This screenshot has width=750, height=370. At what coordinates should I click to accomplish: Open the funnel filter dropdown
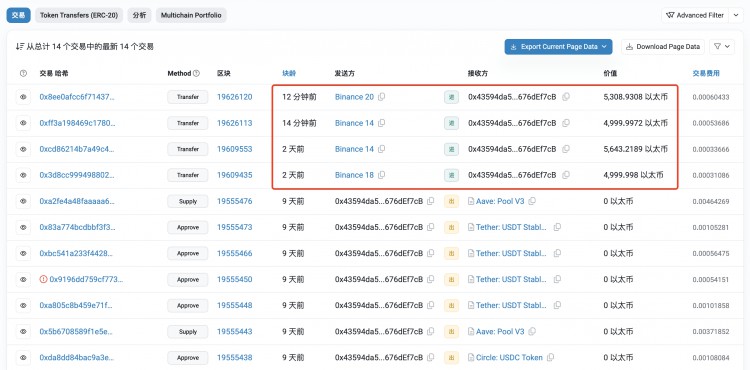pos(722,47)
